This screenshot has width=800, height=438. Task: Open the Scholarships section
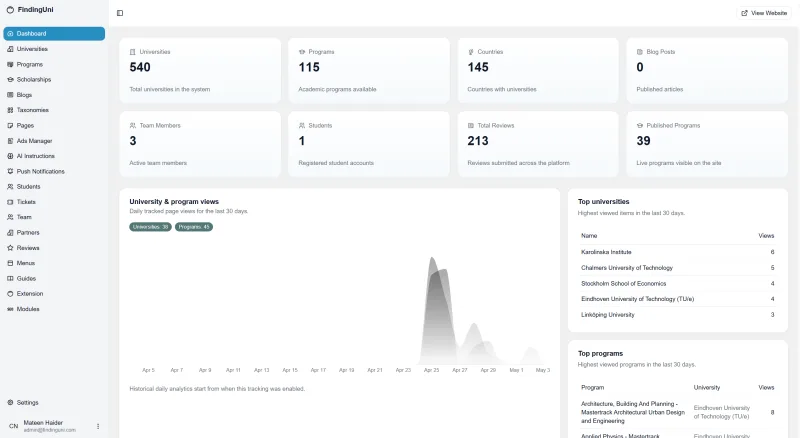[x=54, y=80]
